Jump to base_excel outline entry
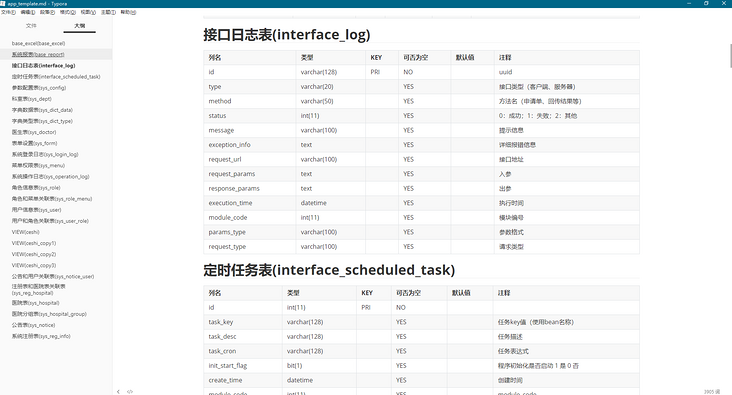732x395 pixels. pos(38,43)
